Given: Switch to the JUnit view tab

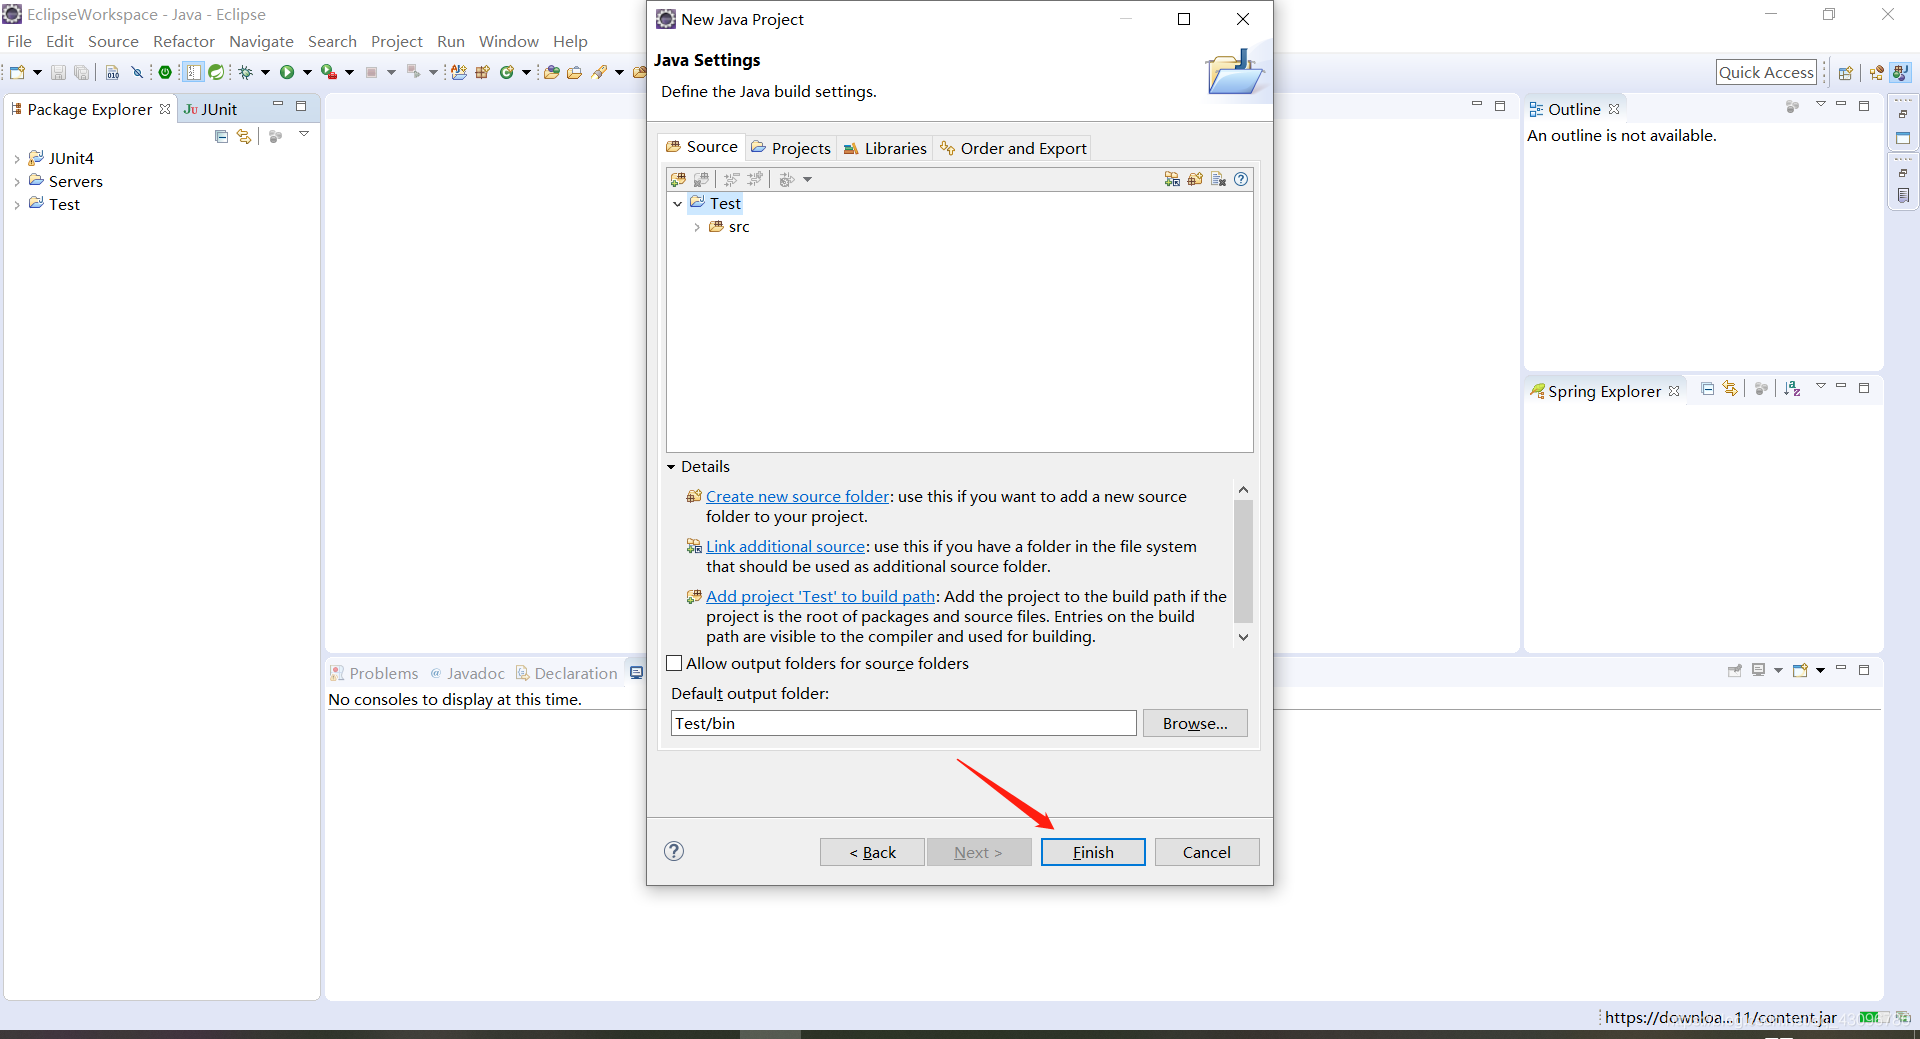Looking at the screenshot, I should [x=211, y=109].
